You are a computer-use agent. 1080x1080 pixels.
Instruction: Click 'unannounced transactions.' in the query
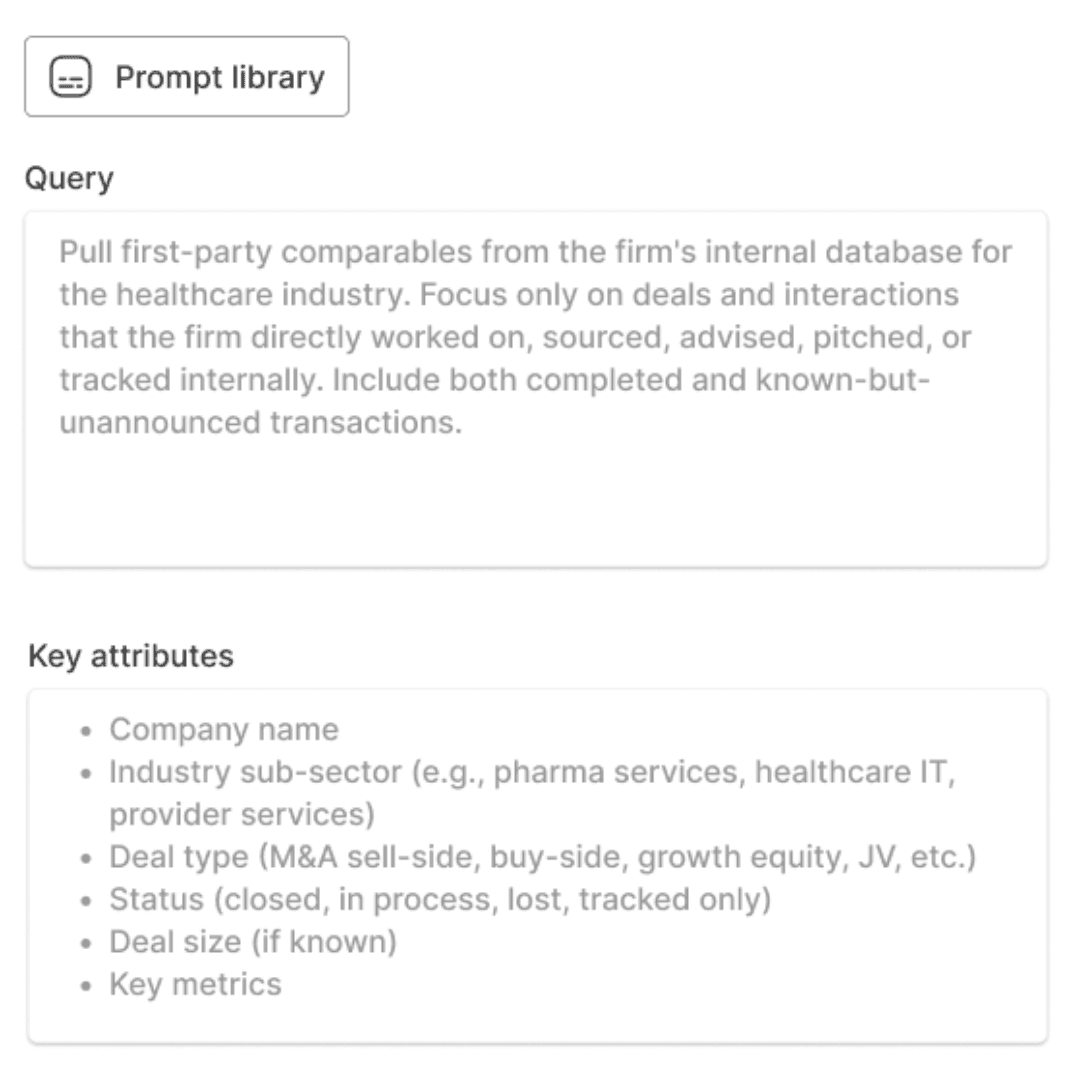pos(260,422)
